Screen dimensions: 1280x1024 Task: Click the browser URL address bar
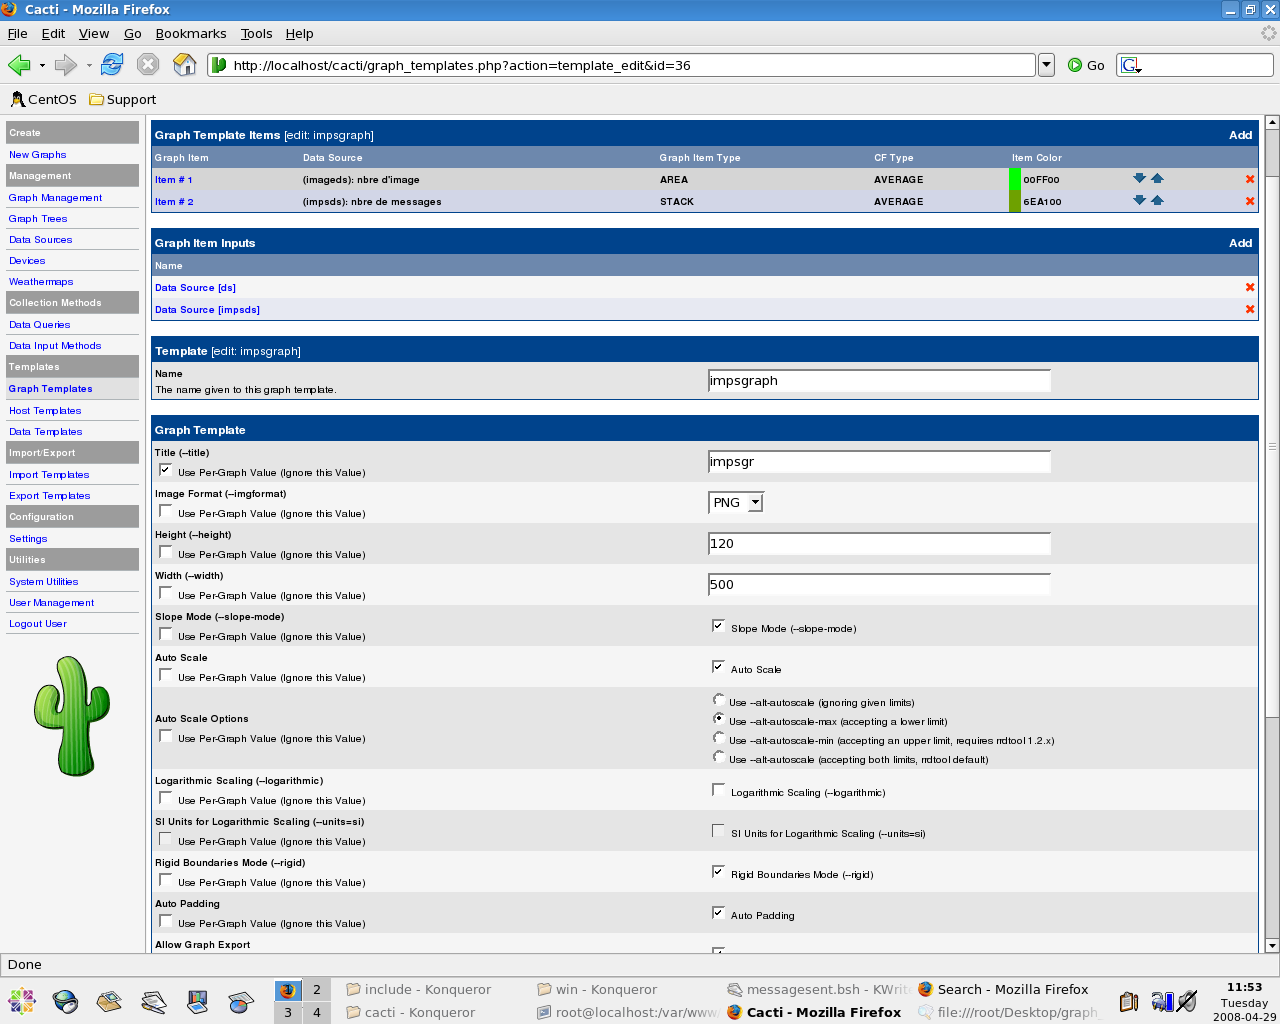click(622, 65)
